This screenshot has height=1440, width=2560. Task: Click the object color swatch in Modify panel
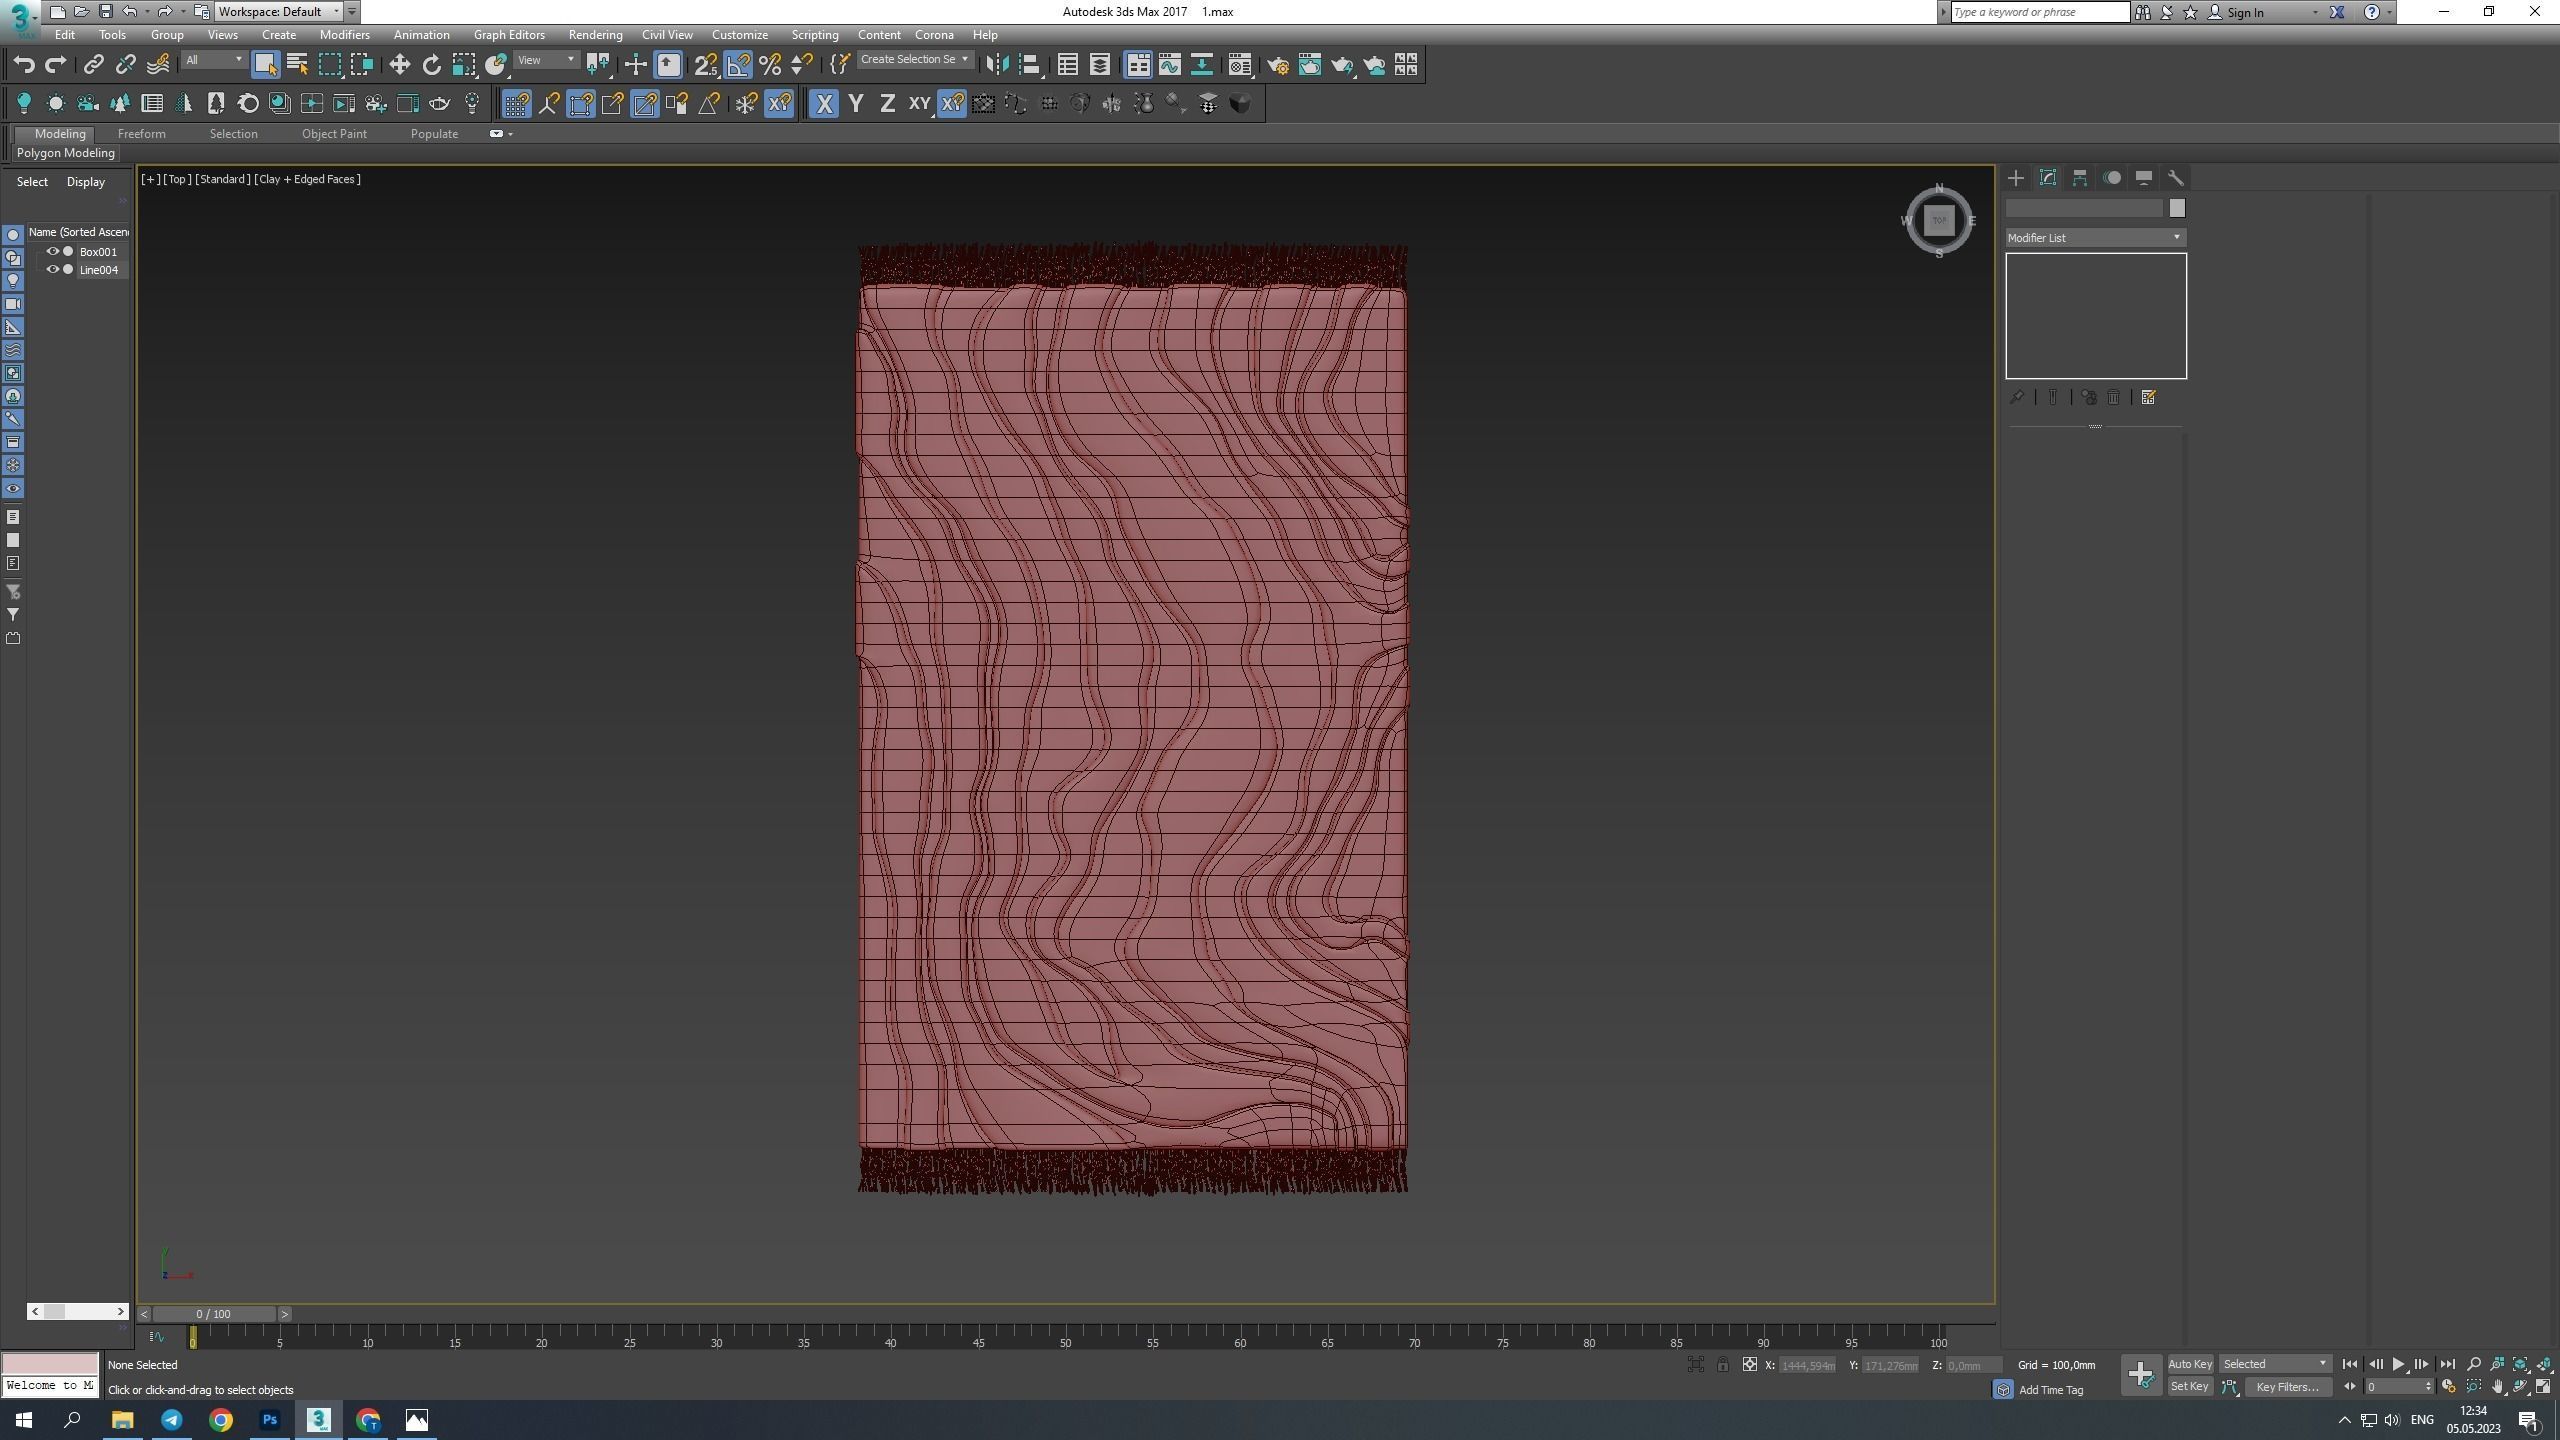2177,208
